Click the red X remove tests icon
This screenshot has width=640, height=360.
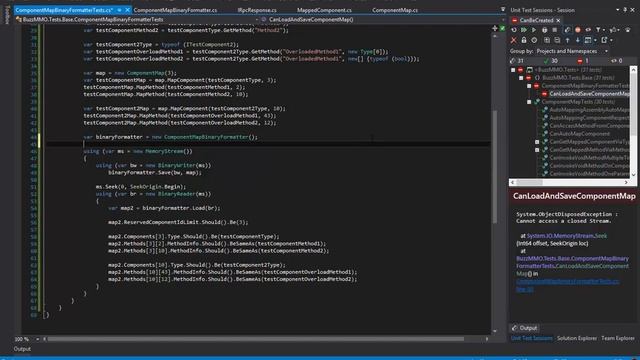(513, 40)
